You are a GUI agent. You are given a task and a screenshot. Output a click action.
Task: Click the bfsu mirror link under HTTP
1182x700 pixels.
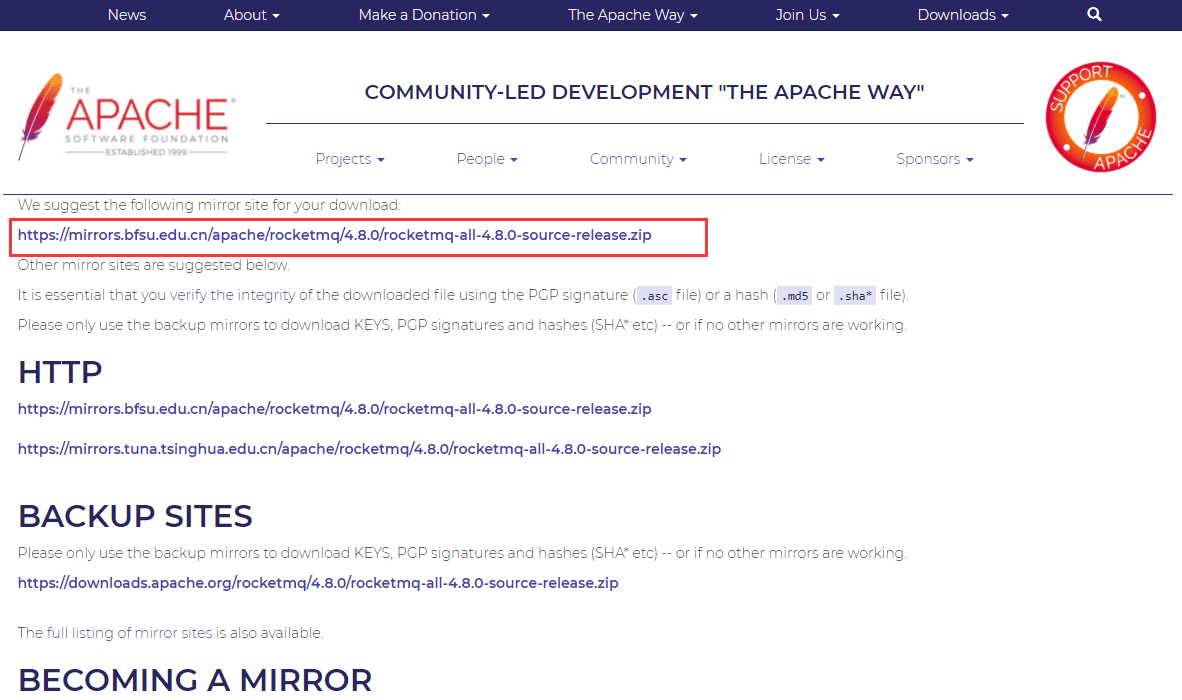point(335,409)
